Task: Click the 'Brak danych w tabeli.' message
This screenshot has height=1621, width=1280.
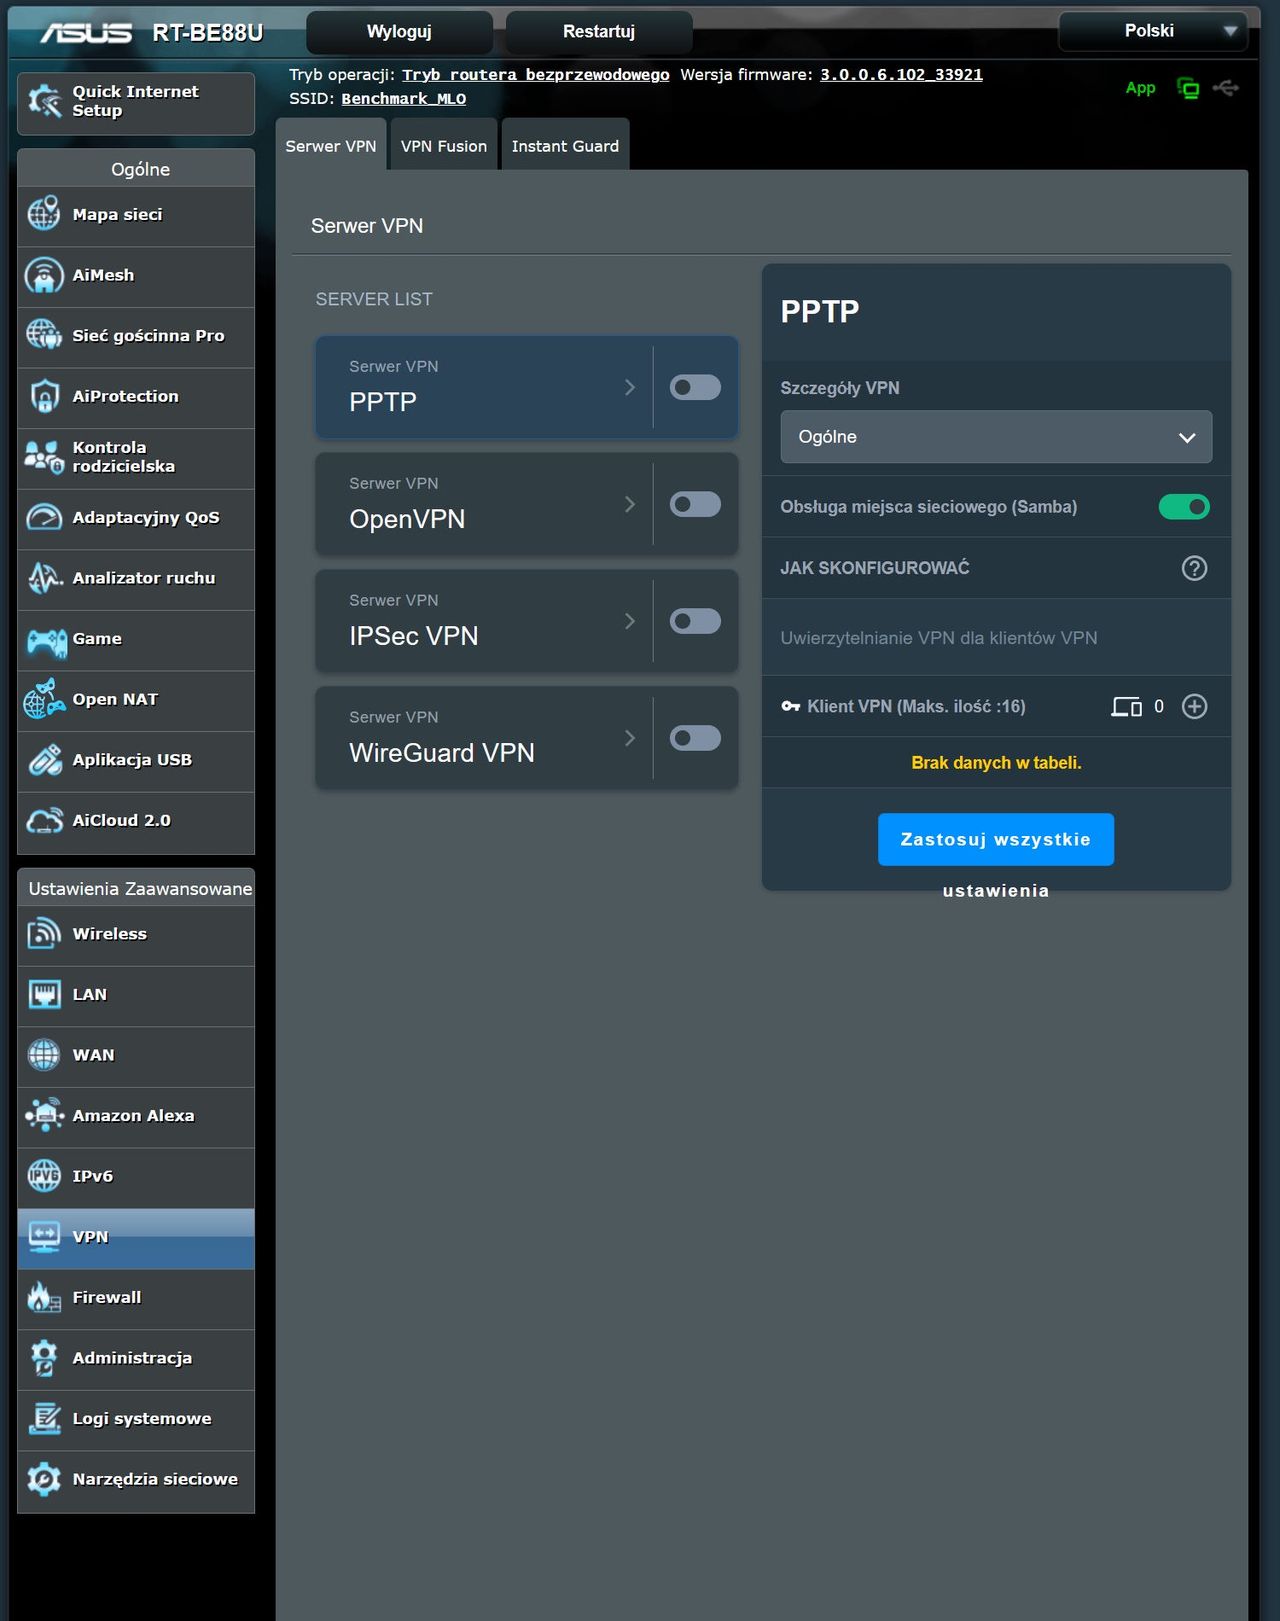Action: coord(996,763)
